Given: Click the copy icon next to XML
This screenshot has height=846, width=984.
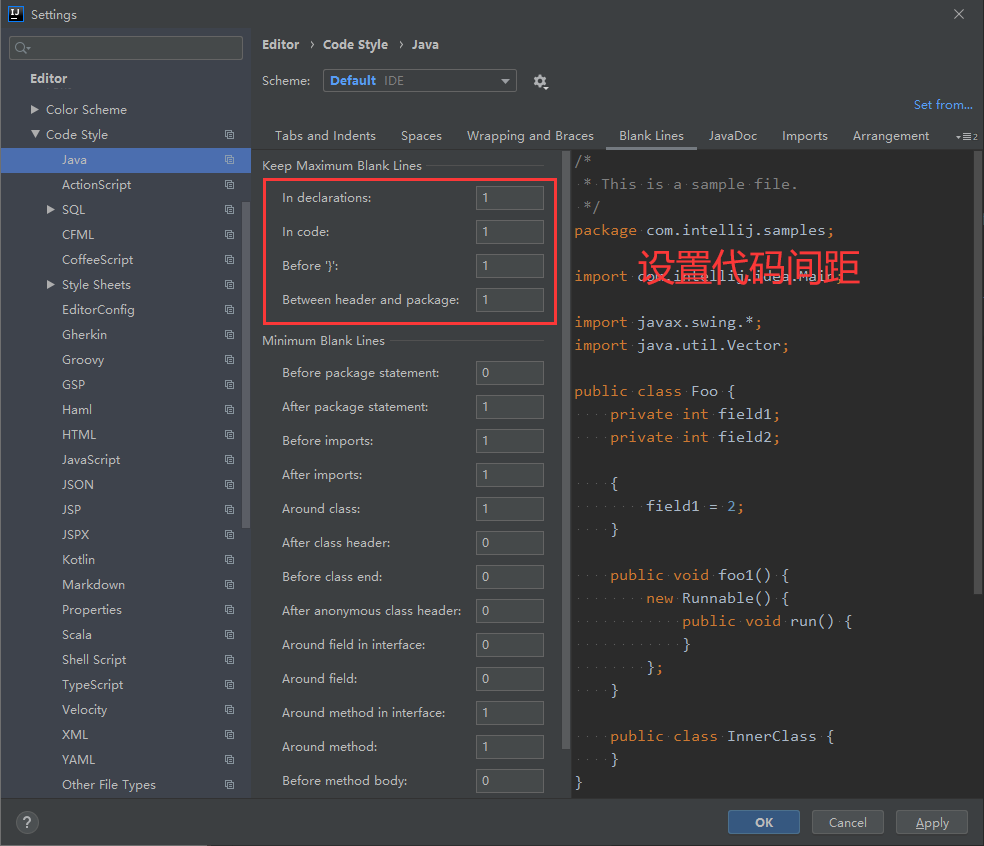Looking at the screenshot, I should (230, 735).
